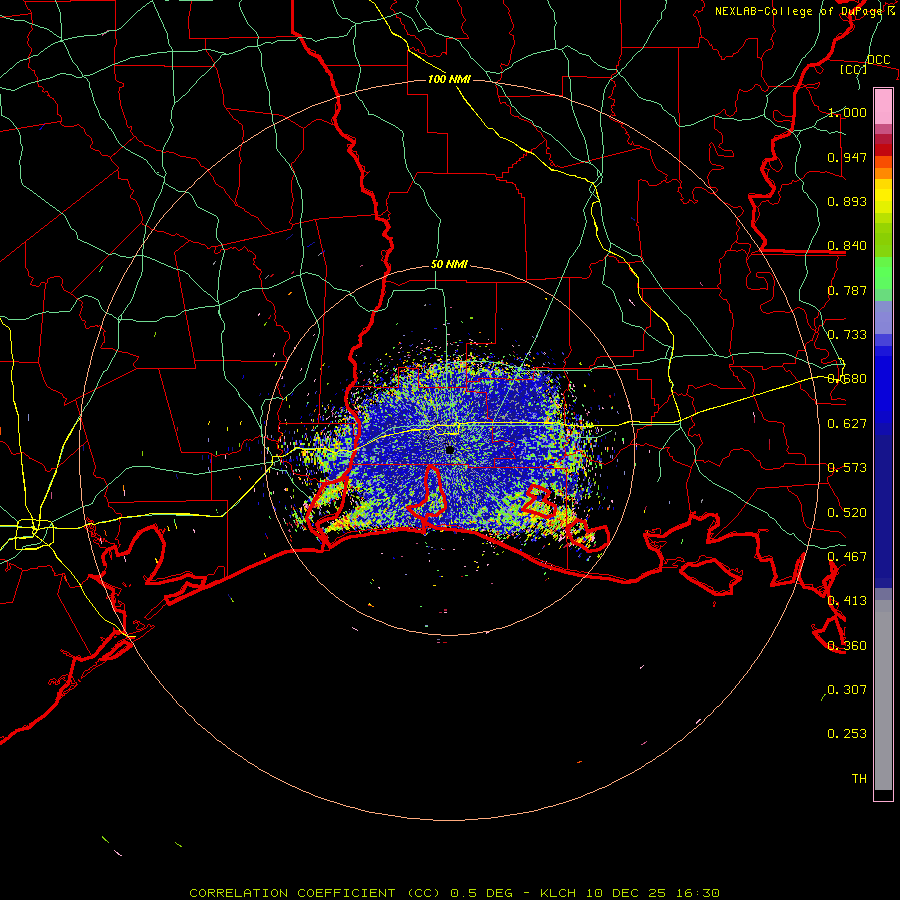Click the 50 NMI range ring label
Screen dimensions: 900x900
point(449,265)
